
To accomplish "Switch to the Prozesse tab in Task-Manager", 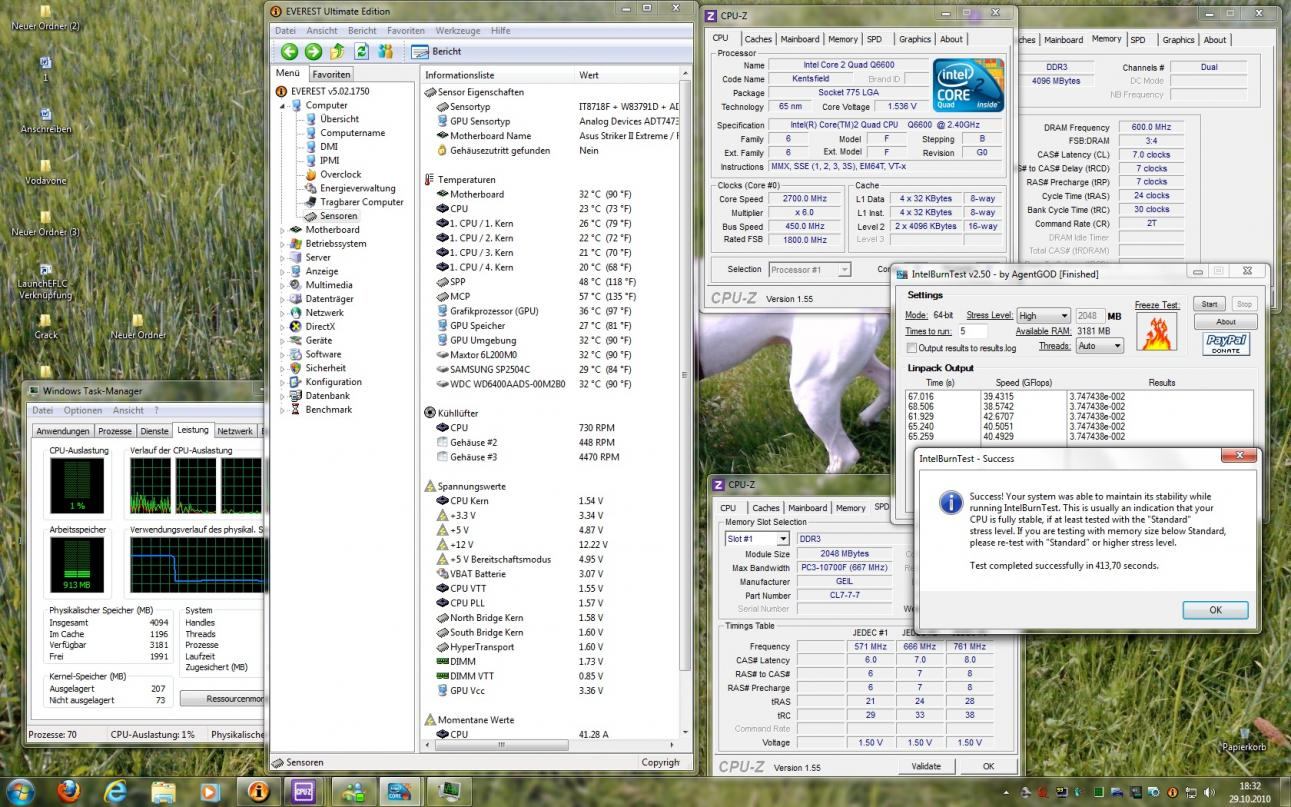I will 115,431.
